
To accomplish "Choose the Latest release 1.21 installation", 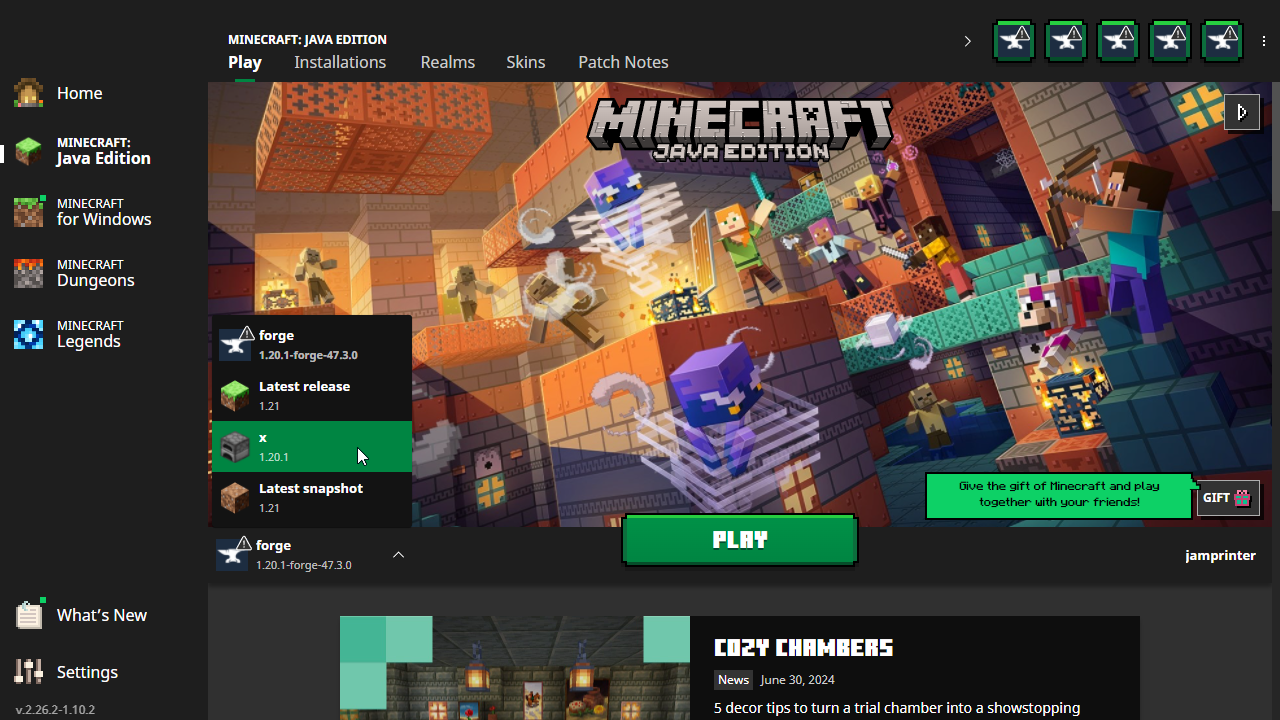I will coord(311,395).
